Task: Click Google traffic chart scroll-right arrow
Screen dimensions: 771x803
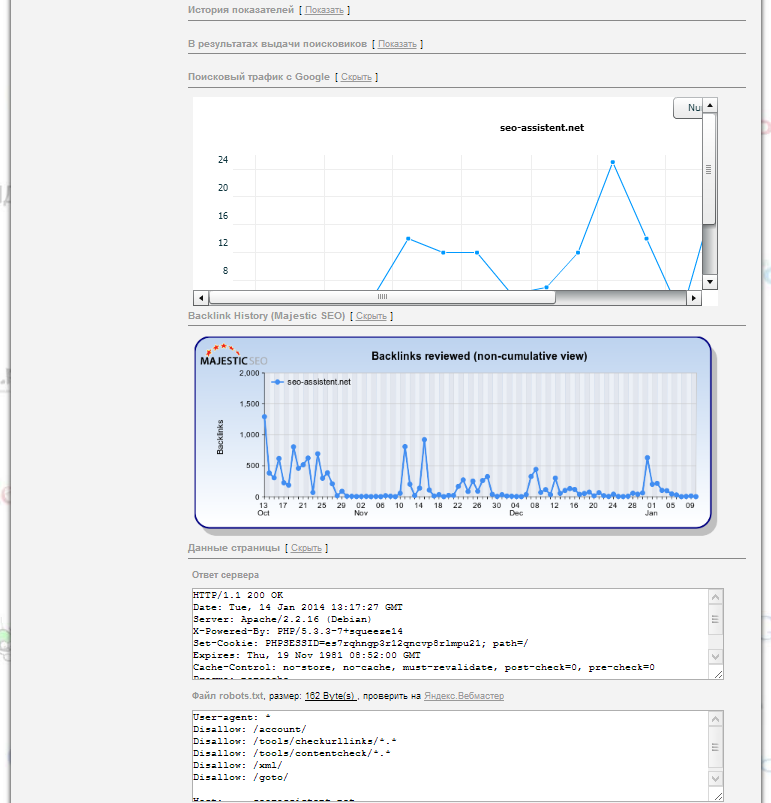Action: coord(692,298)
